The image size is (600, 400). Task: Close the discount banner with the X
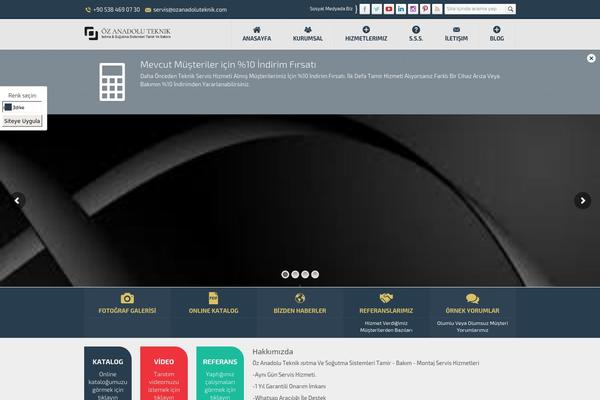[591, 58]
